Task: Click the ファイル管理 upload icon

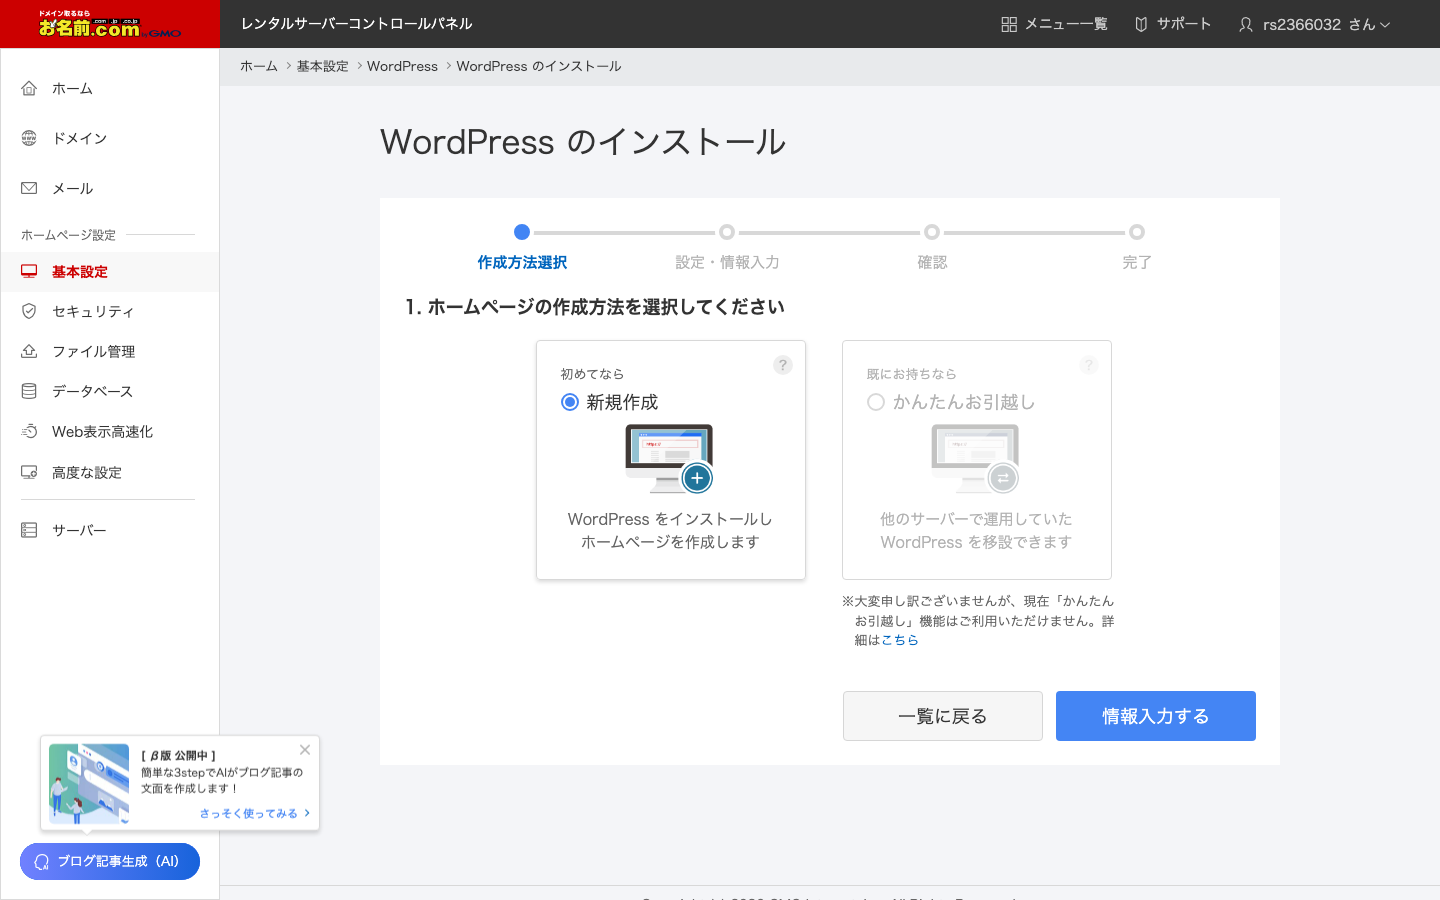Action: tap(29, 351)
